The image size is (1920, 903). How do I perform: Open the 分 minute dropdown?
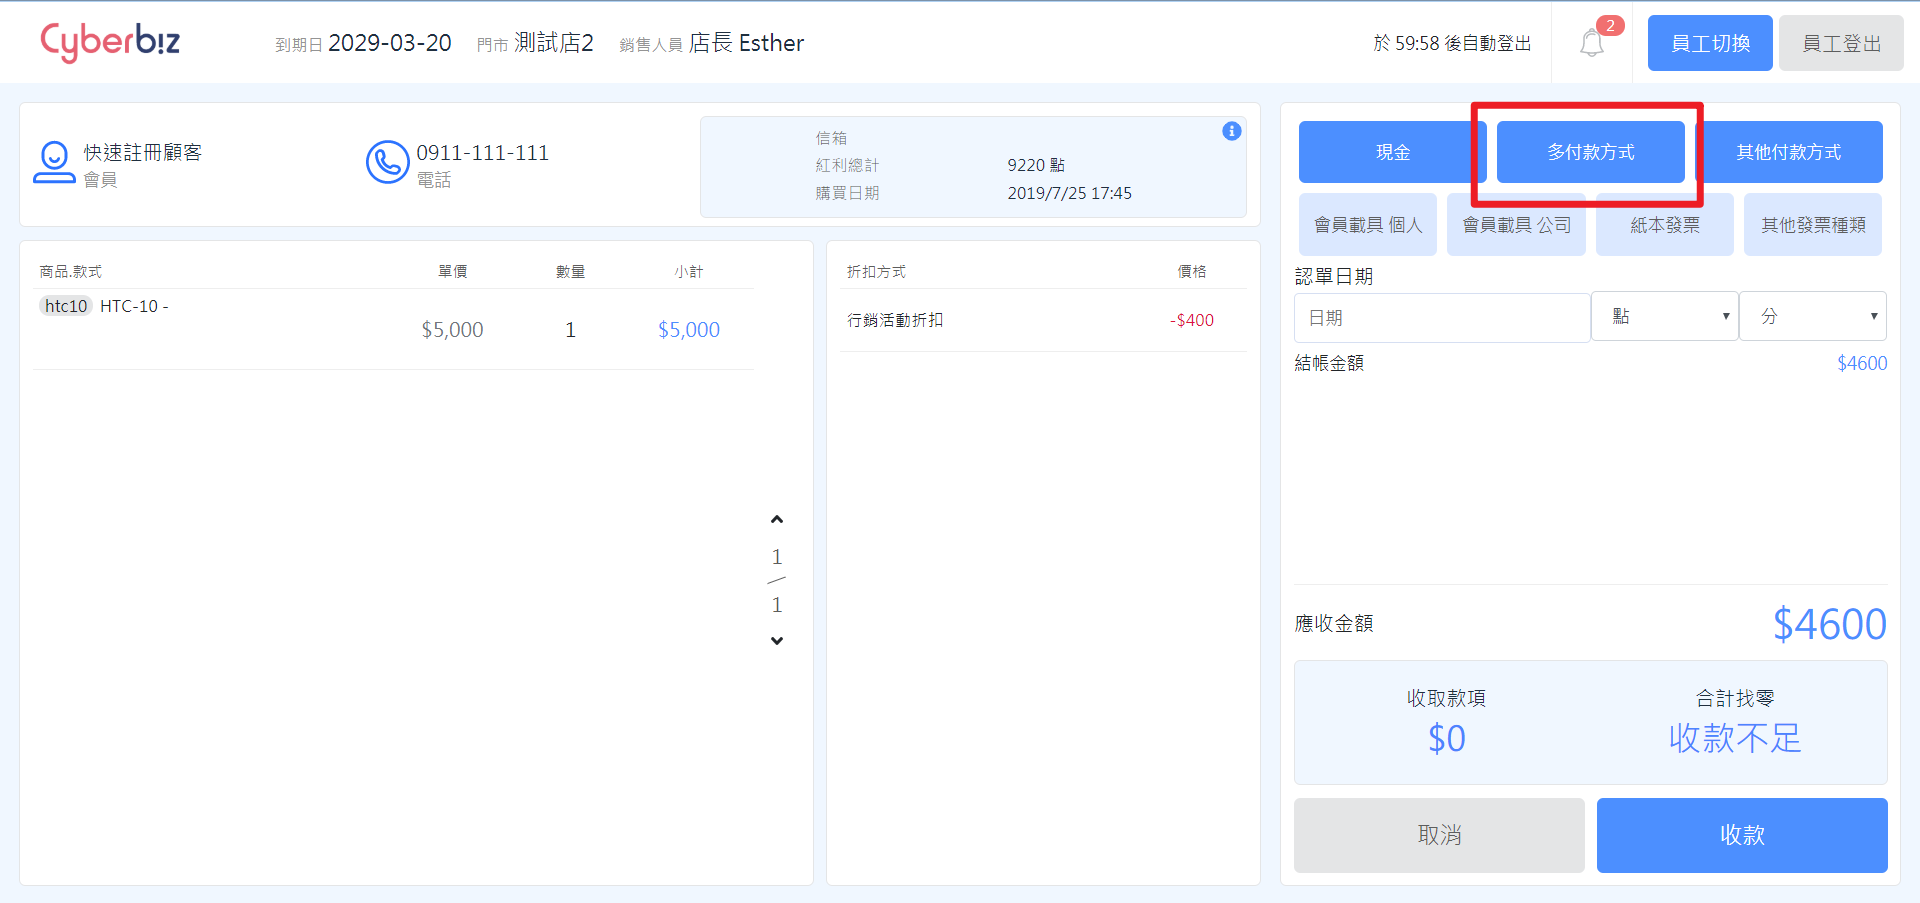tap(1813, 316)
